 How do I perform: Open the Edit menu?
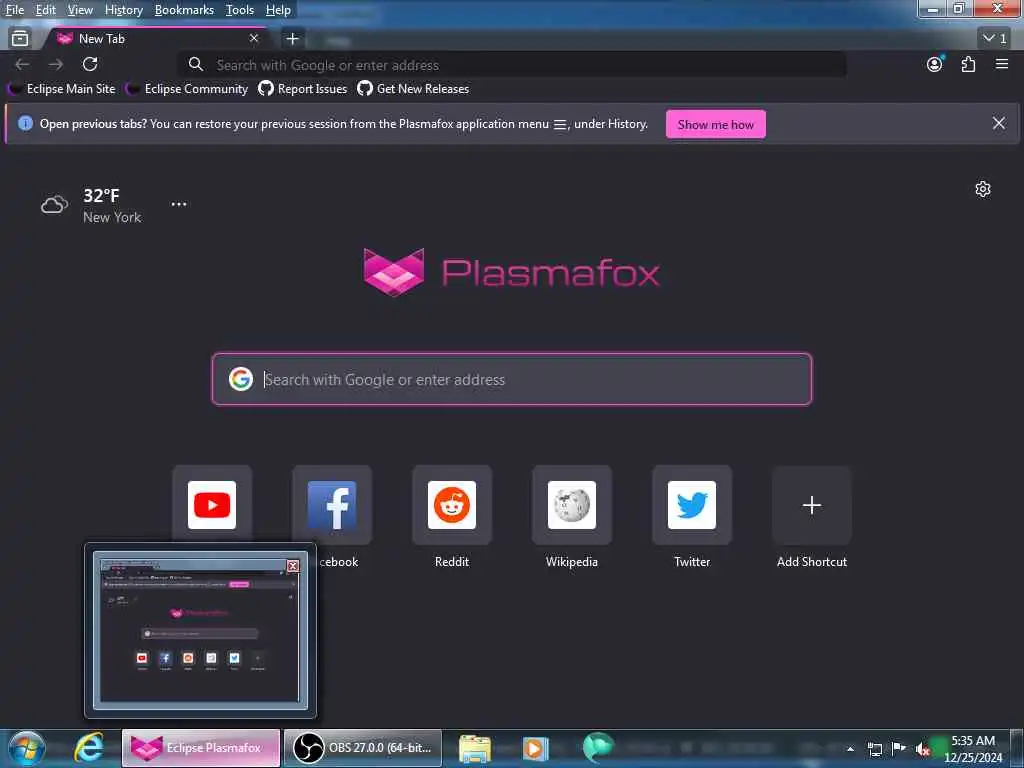tap(45, 10)
